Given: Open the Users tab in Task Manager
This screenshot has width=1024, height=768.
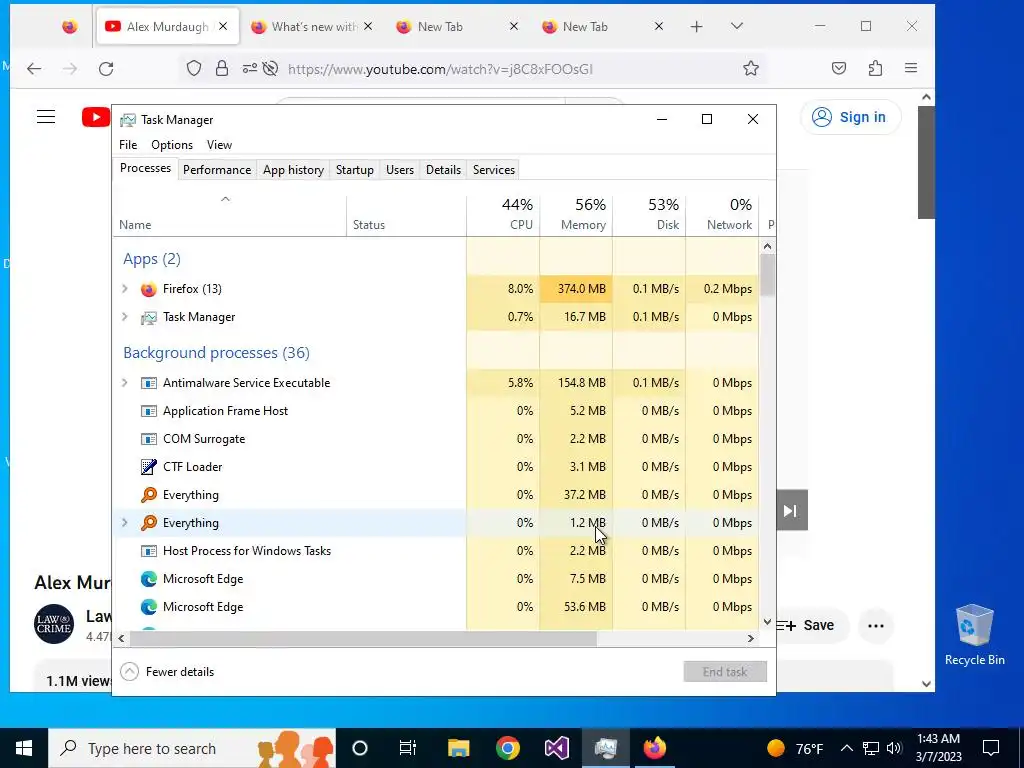Looking at the screenshot, I should click(x=400, y=170).
